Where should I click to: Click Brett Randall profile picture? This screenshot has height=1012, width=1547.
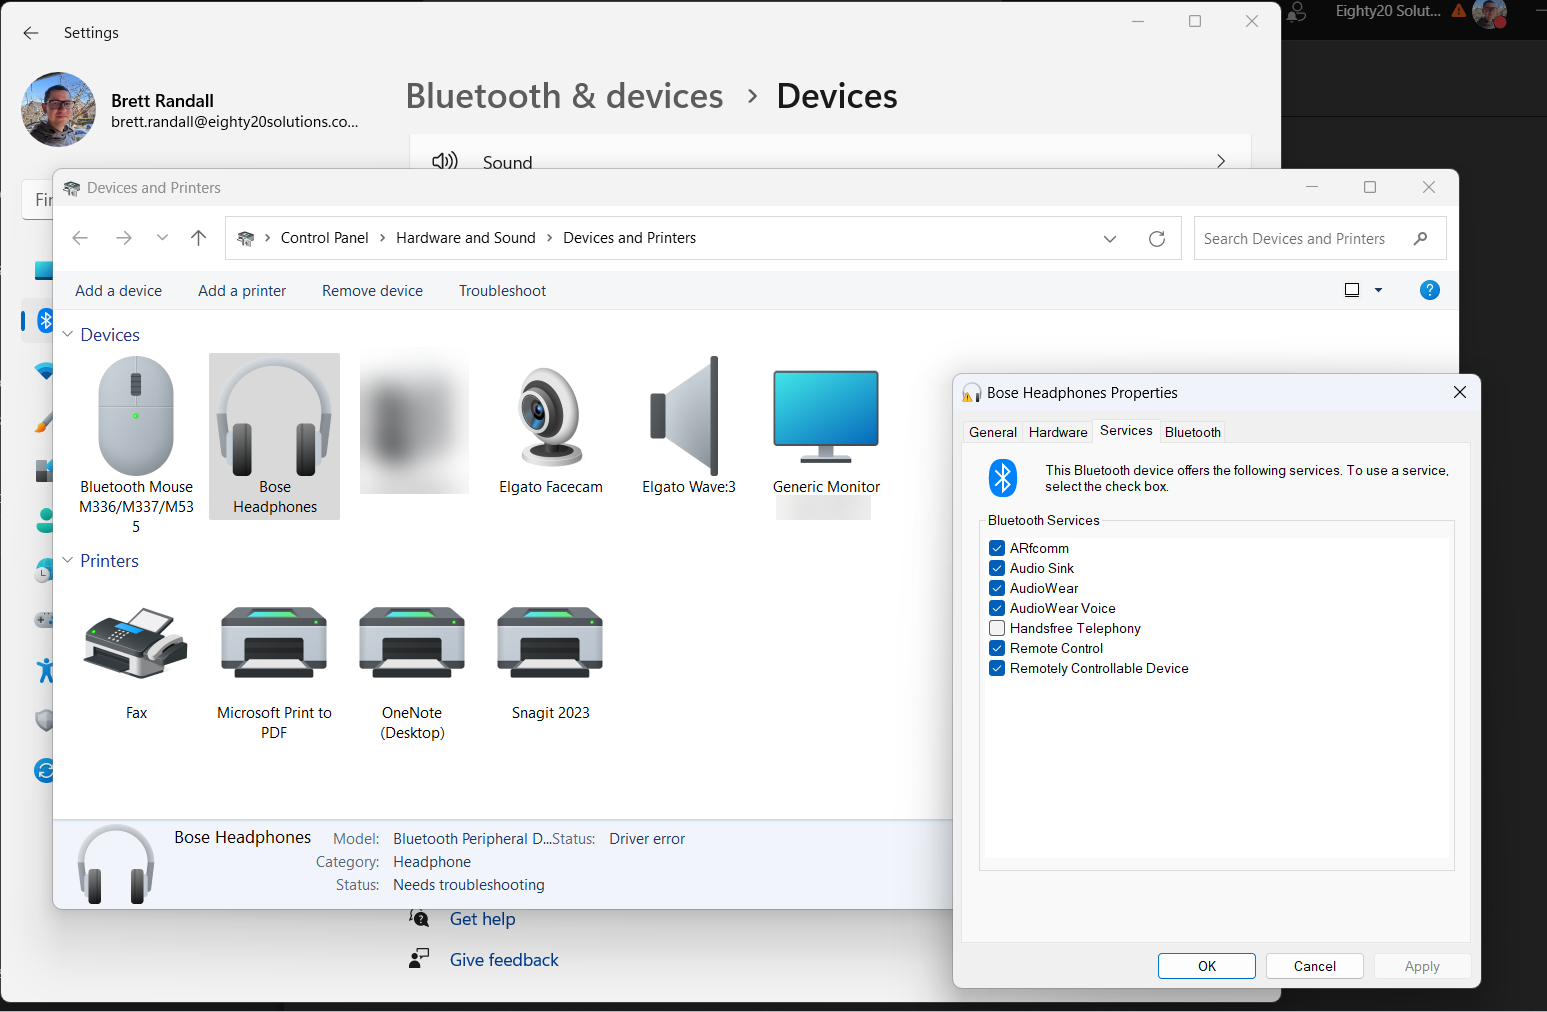[x=59, y=109]
